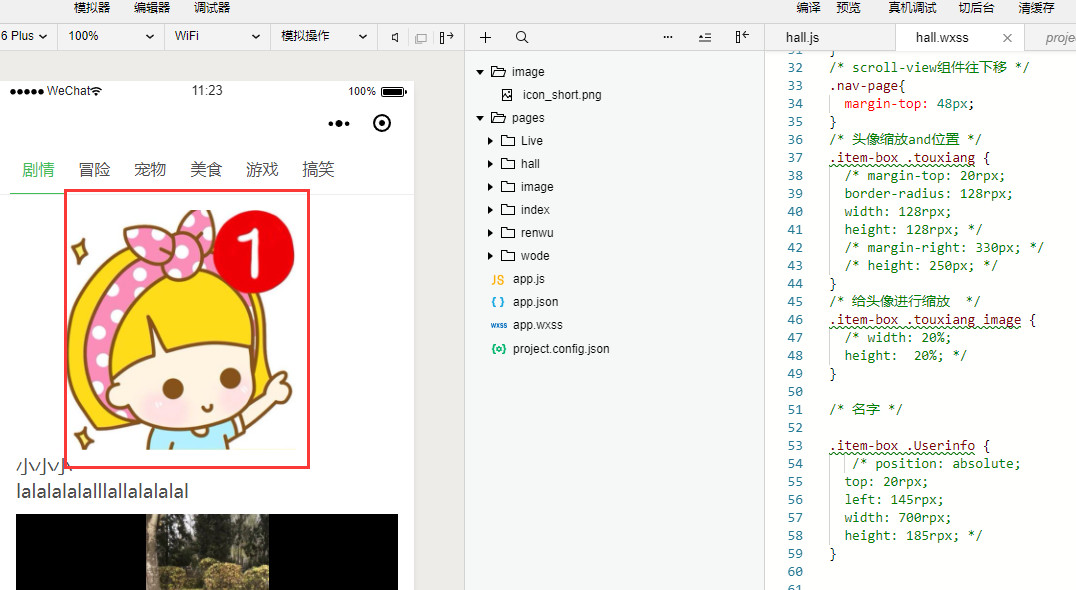
Task: Click the lalalalalalllallalalalal text
Action: coord(102,491)
